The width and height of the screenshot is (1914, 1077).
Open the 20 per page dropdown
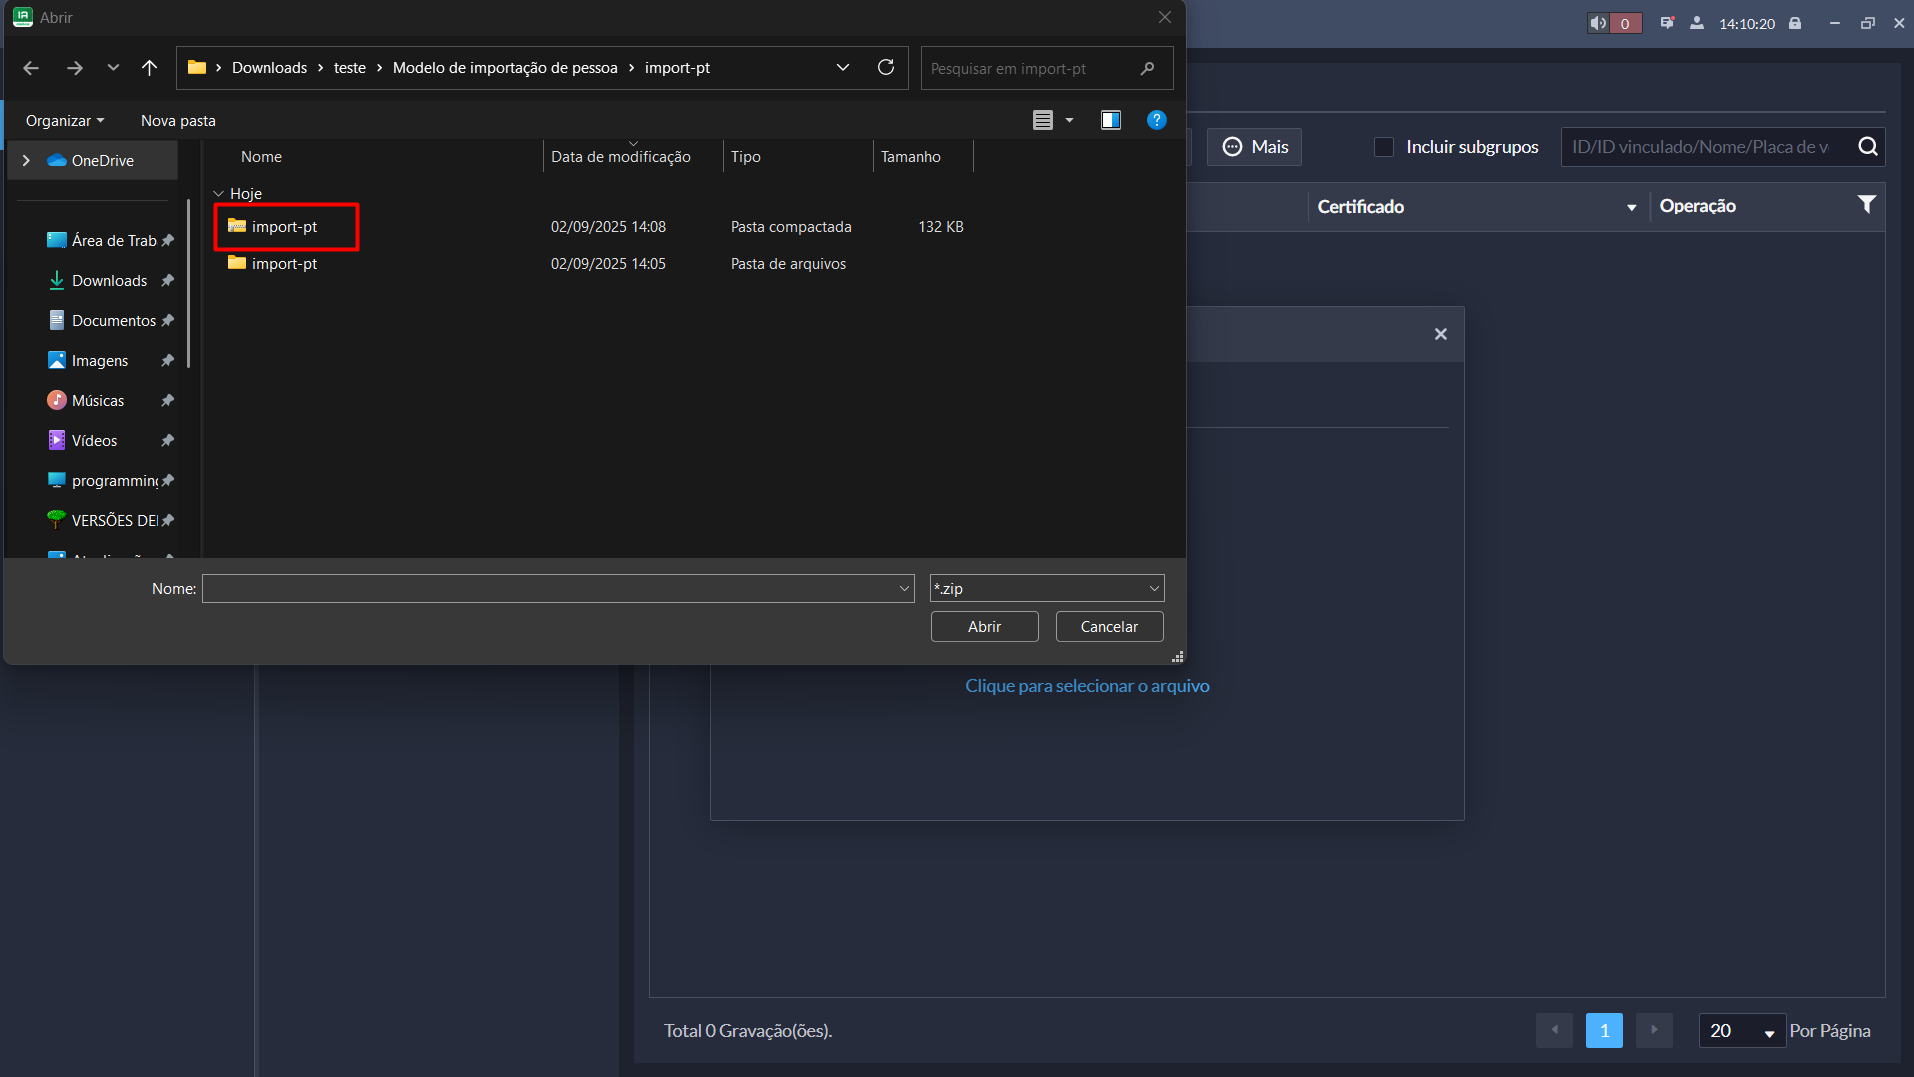point(1741,1030)
